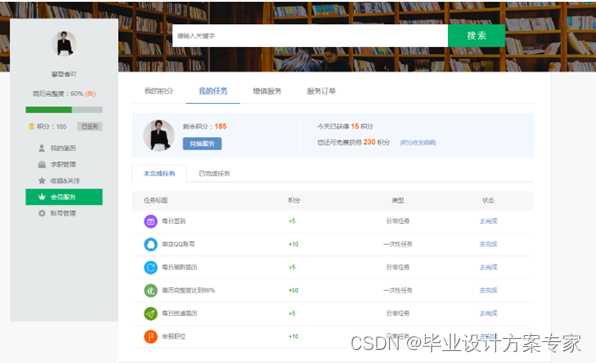Click the star icon for 收藏&关注
This screenshot has height=363, width=596.
pos(42,181)
